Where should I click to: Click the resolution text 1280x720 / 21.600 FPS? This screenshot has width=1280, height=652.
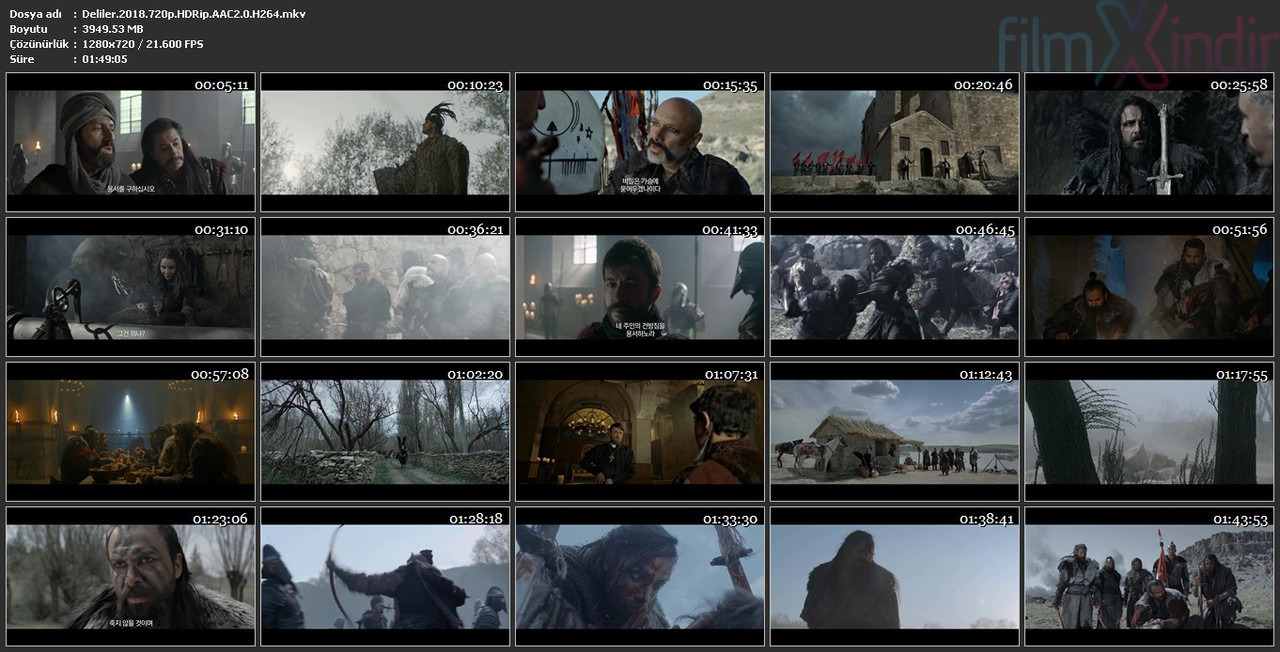143,44
